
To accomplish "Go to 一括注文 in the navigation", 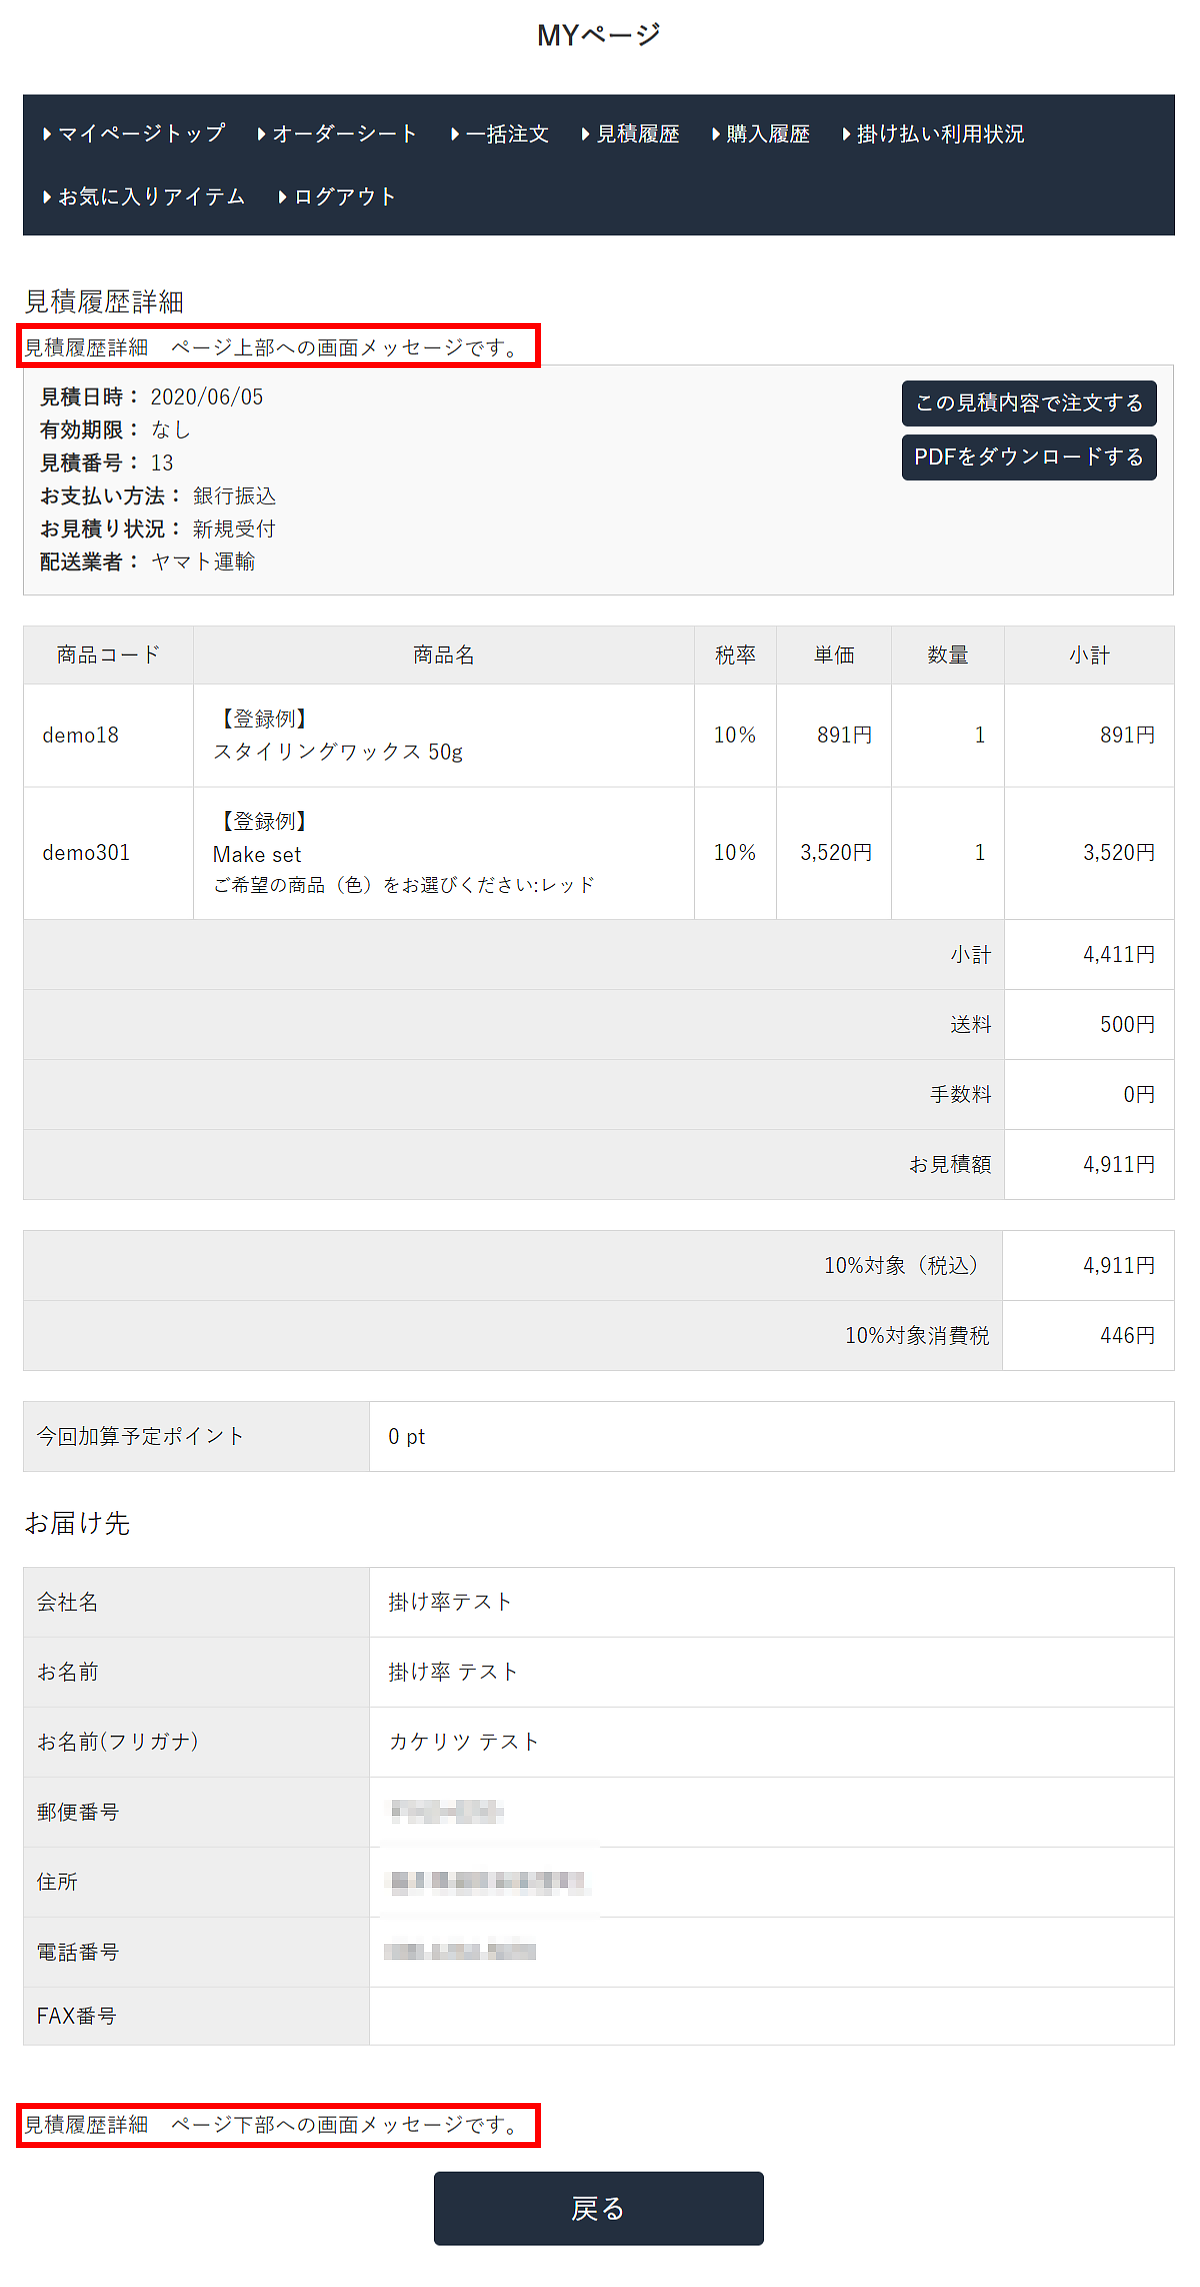I will coord(506,134).
